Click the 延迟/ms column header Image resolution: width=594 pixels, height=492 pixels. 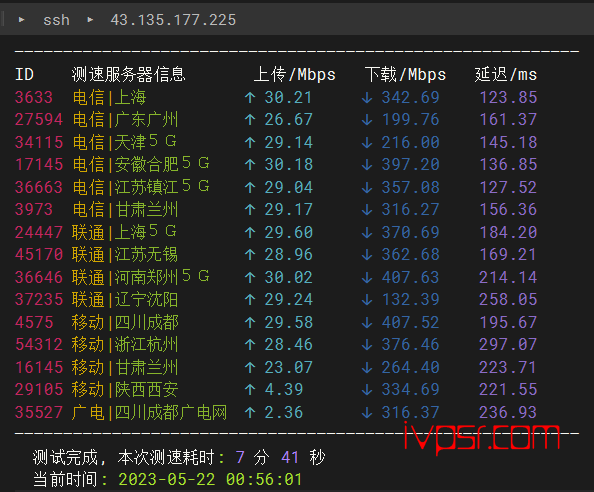coord(506,75)
